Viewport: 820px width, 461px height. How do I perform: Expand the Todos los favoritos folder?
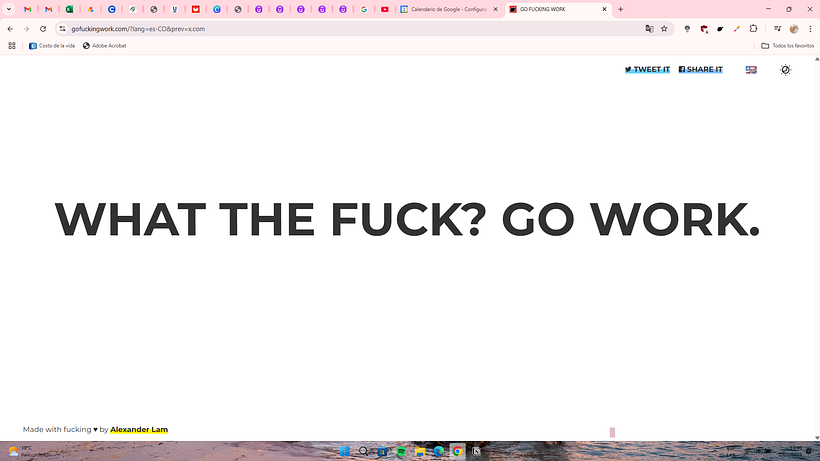pos(787,46)
